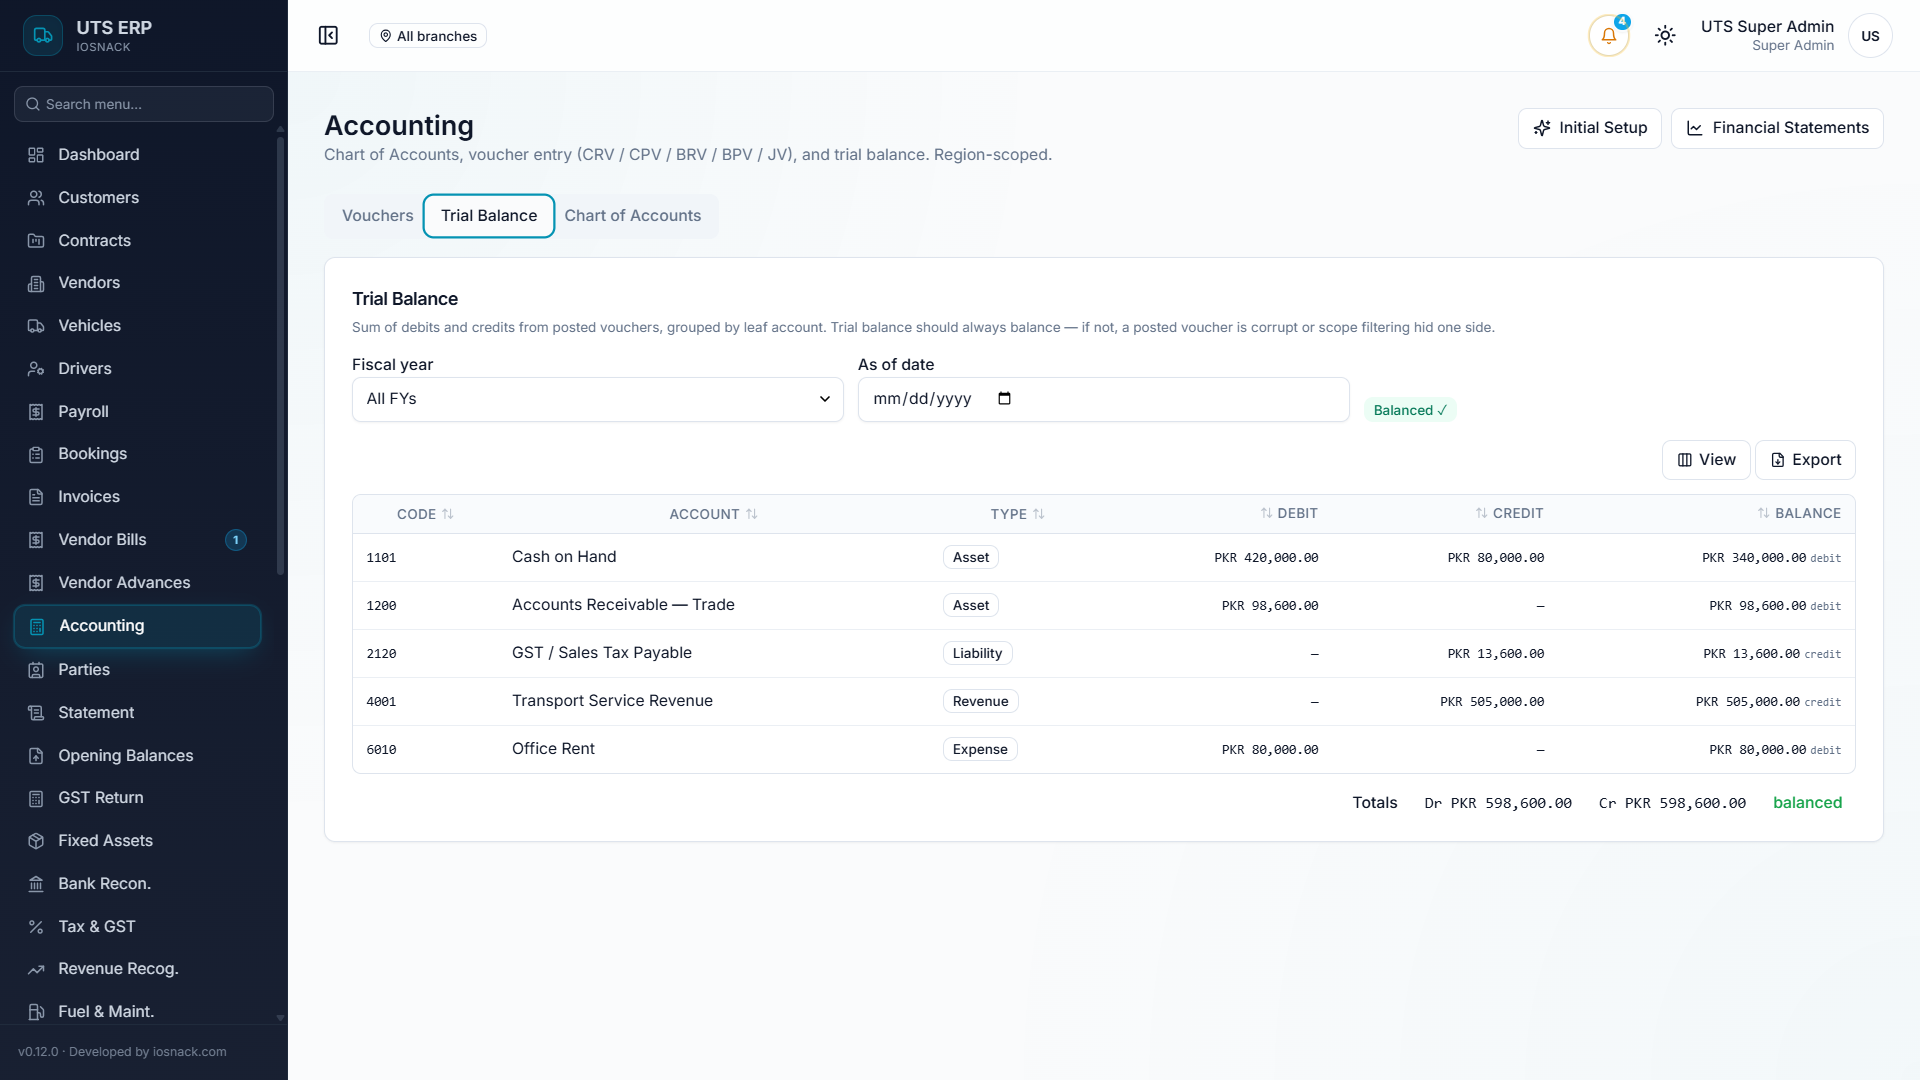Click the Drivers person icon
This screenshot has height=1080, width=1920.
(36, 369)
